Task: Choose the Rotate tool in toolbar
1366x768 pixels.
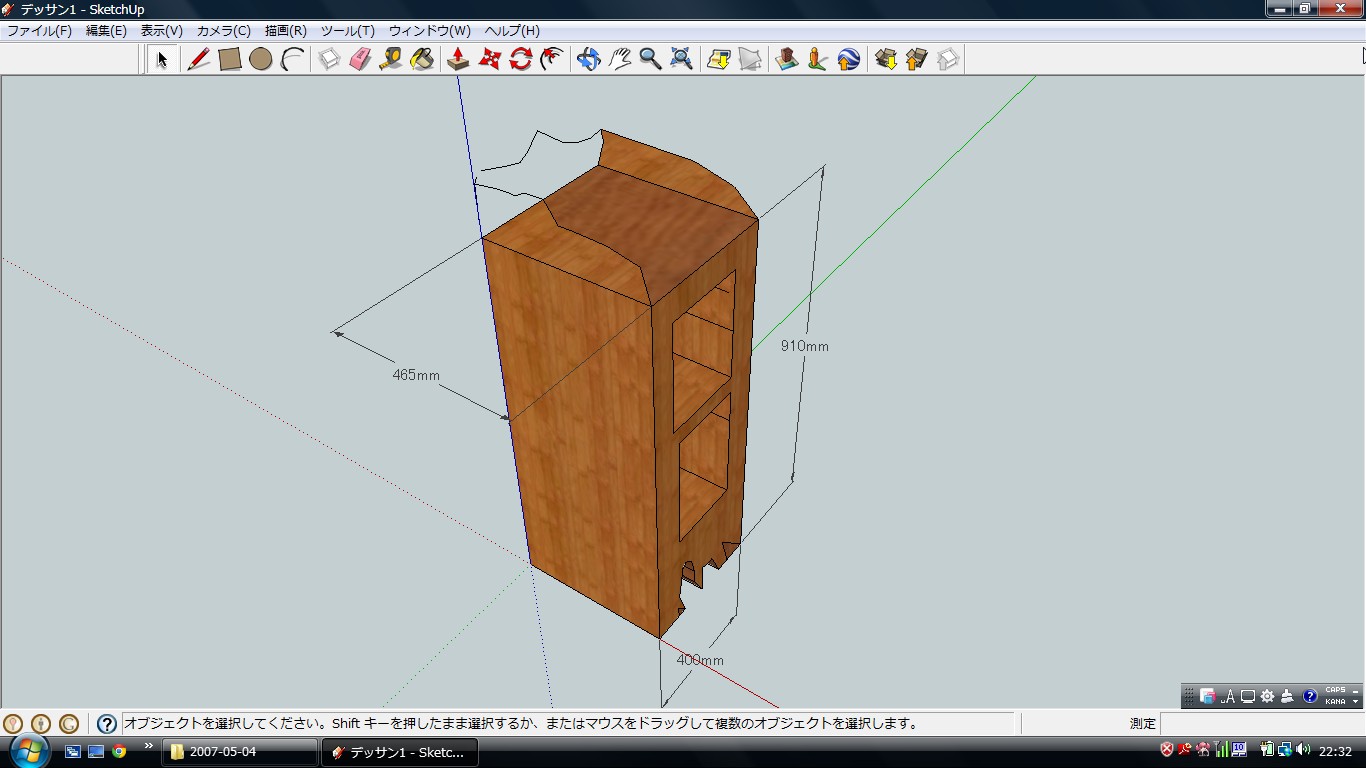Action: [x=520, y=60]
